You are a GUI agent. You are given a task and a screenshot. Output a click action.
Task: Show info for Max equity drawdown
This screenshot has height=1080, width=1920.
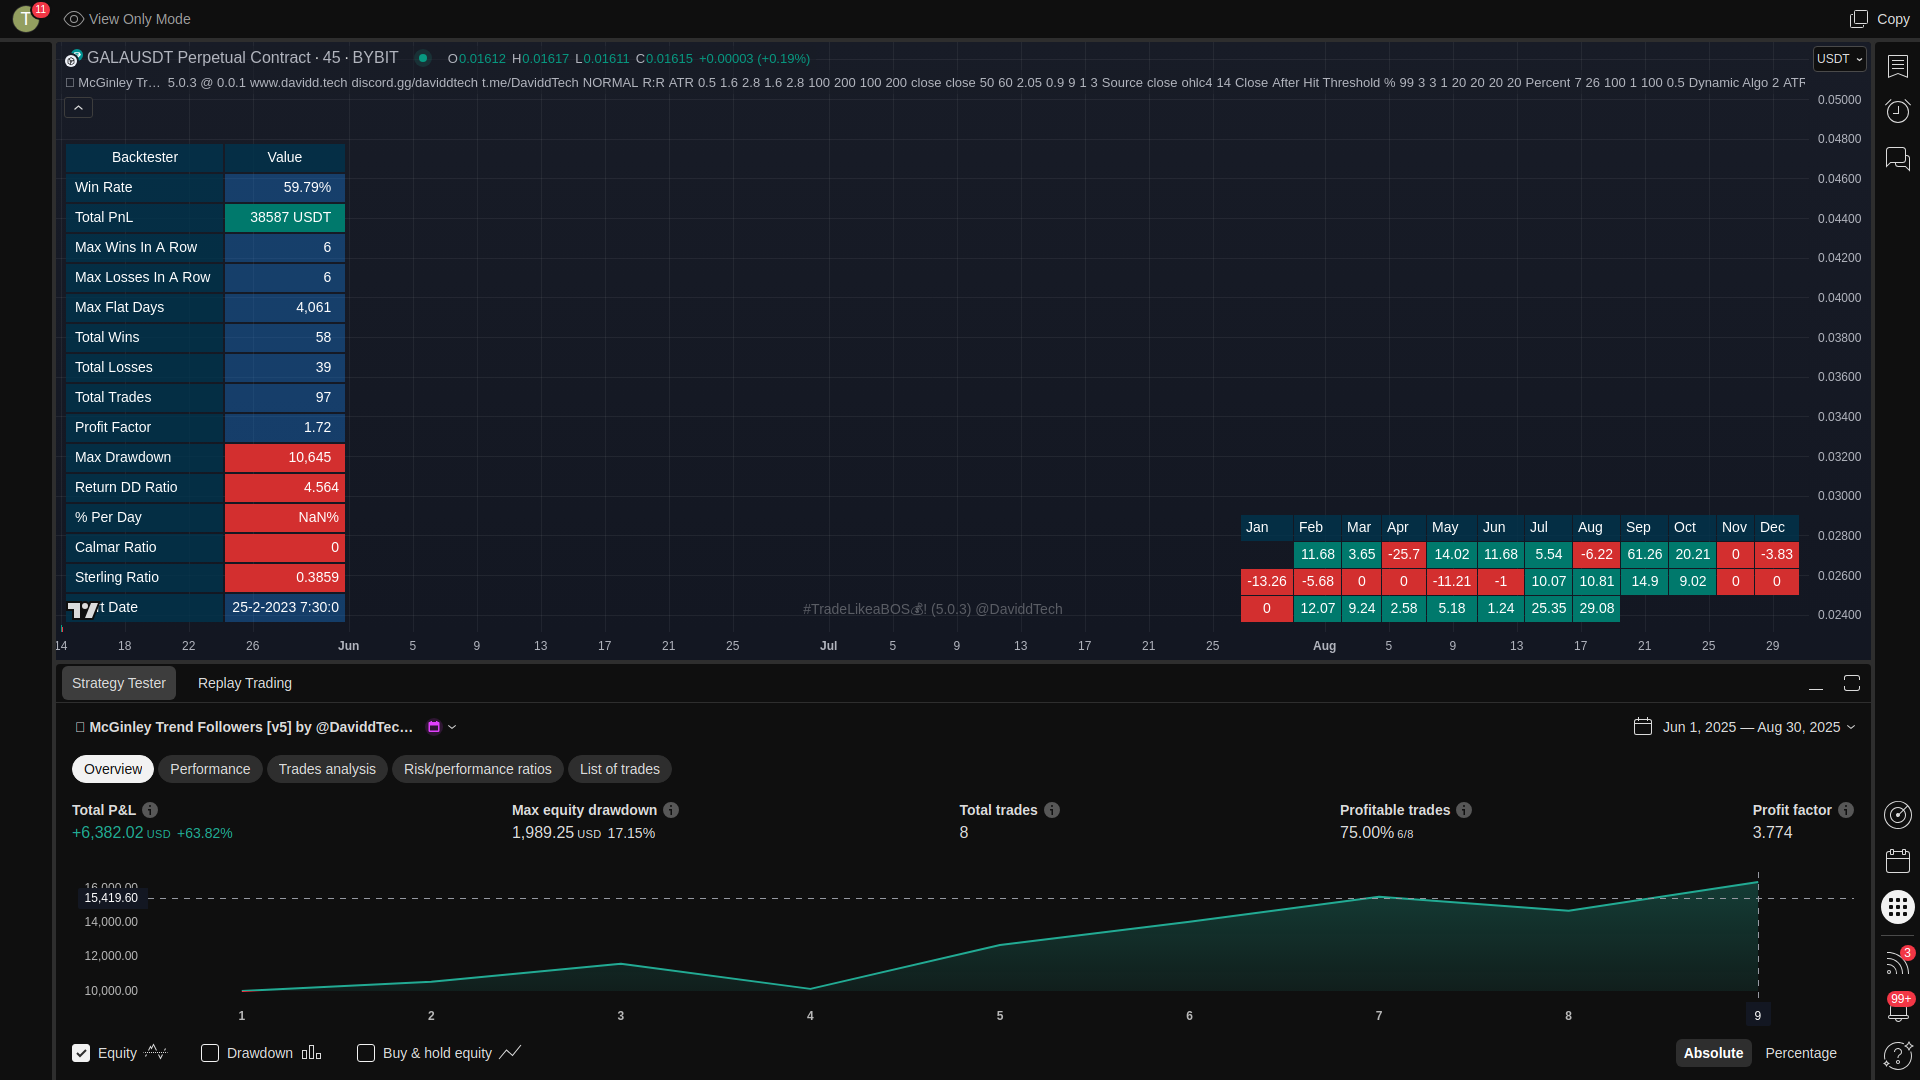tap(671, 810)
